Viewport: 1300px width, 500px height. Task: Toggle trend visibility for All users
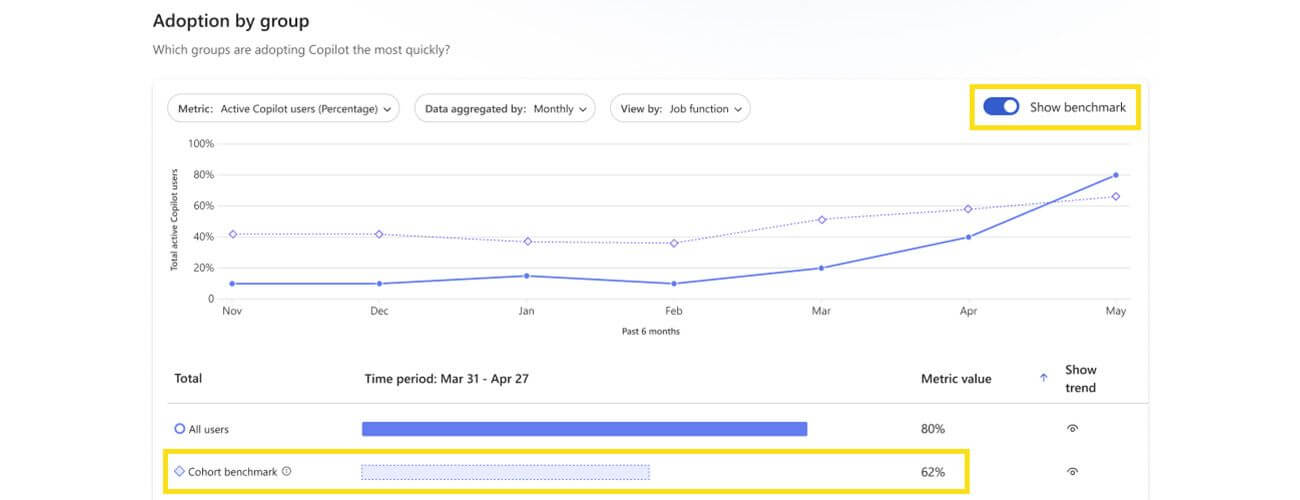(x=1072, y=429)
